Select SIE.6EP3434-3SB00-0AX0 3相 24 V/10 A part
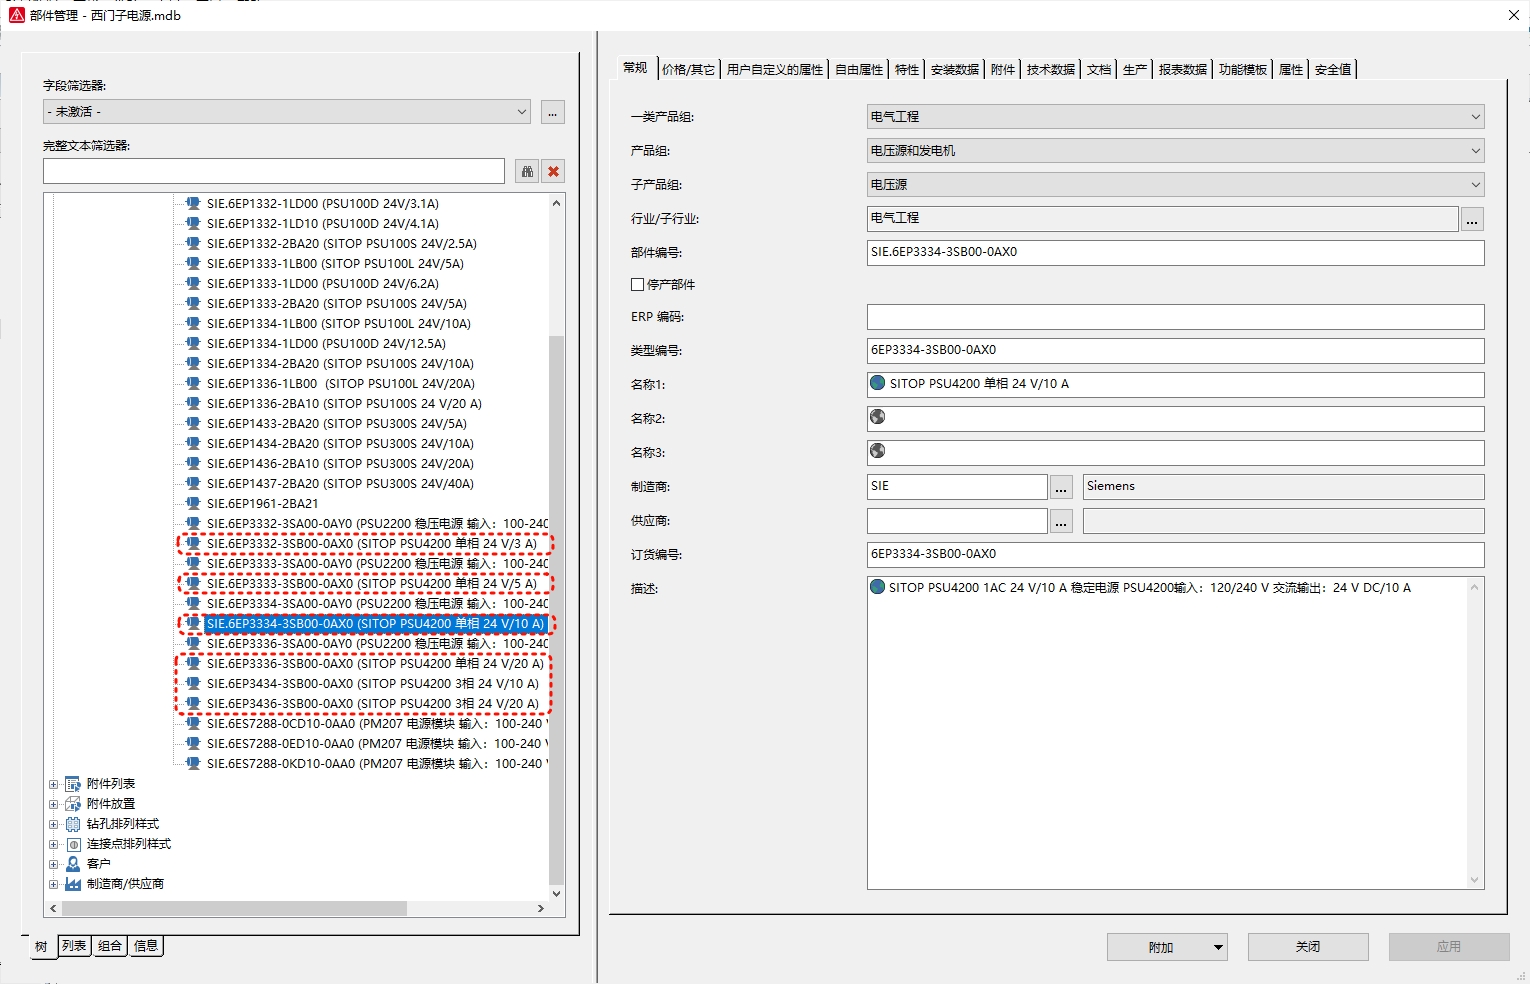Viewport: 1530px width, 984px height. tap(373, 684)
